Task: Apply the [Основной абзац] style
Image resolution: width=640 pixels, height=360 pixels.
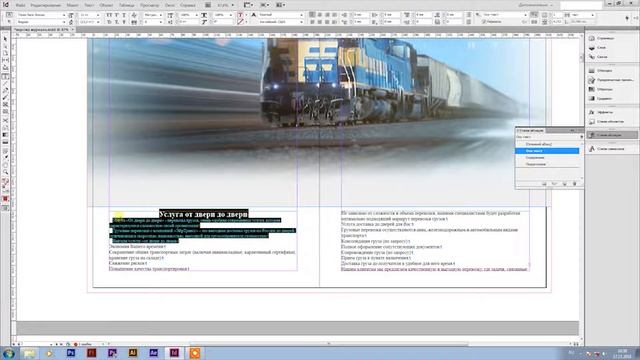Action: tap(547, 144)
